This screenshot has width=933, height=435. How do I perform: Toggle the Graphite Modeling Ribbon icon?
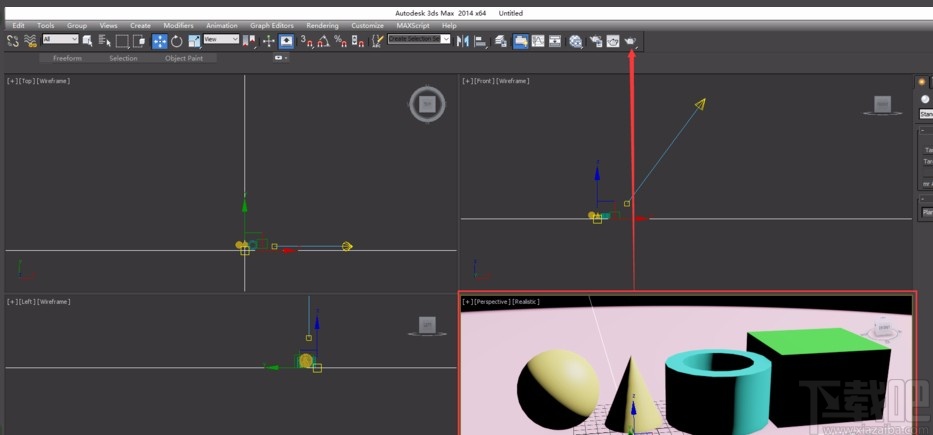pyautogui.click(x=521, y=40)
